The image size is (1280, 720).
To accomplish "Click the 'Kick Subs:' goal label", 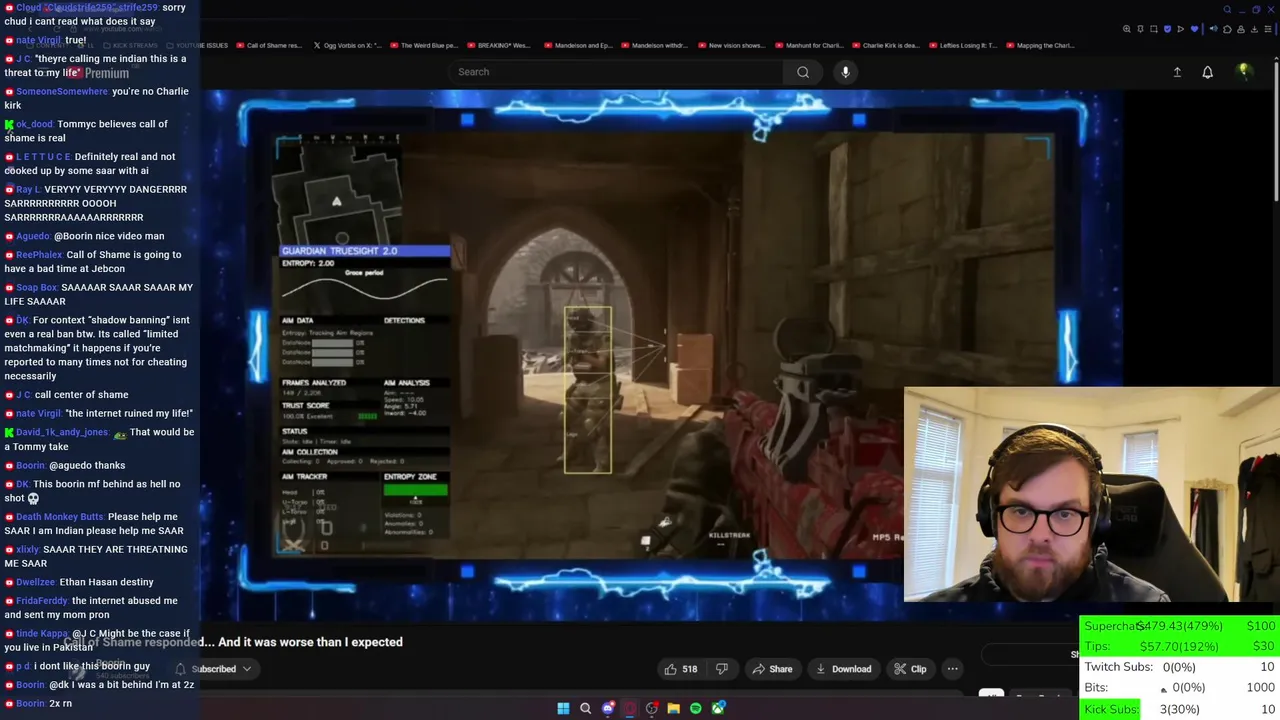I will [x=1111, y=709].
